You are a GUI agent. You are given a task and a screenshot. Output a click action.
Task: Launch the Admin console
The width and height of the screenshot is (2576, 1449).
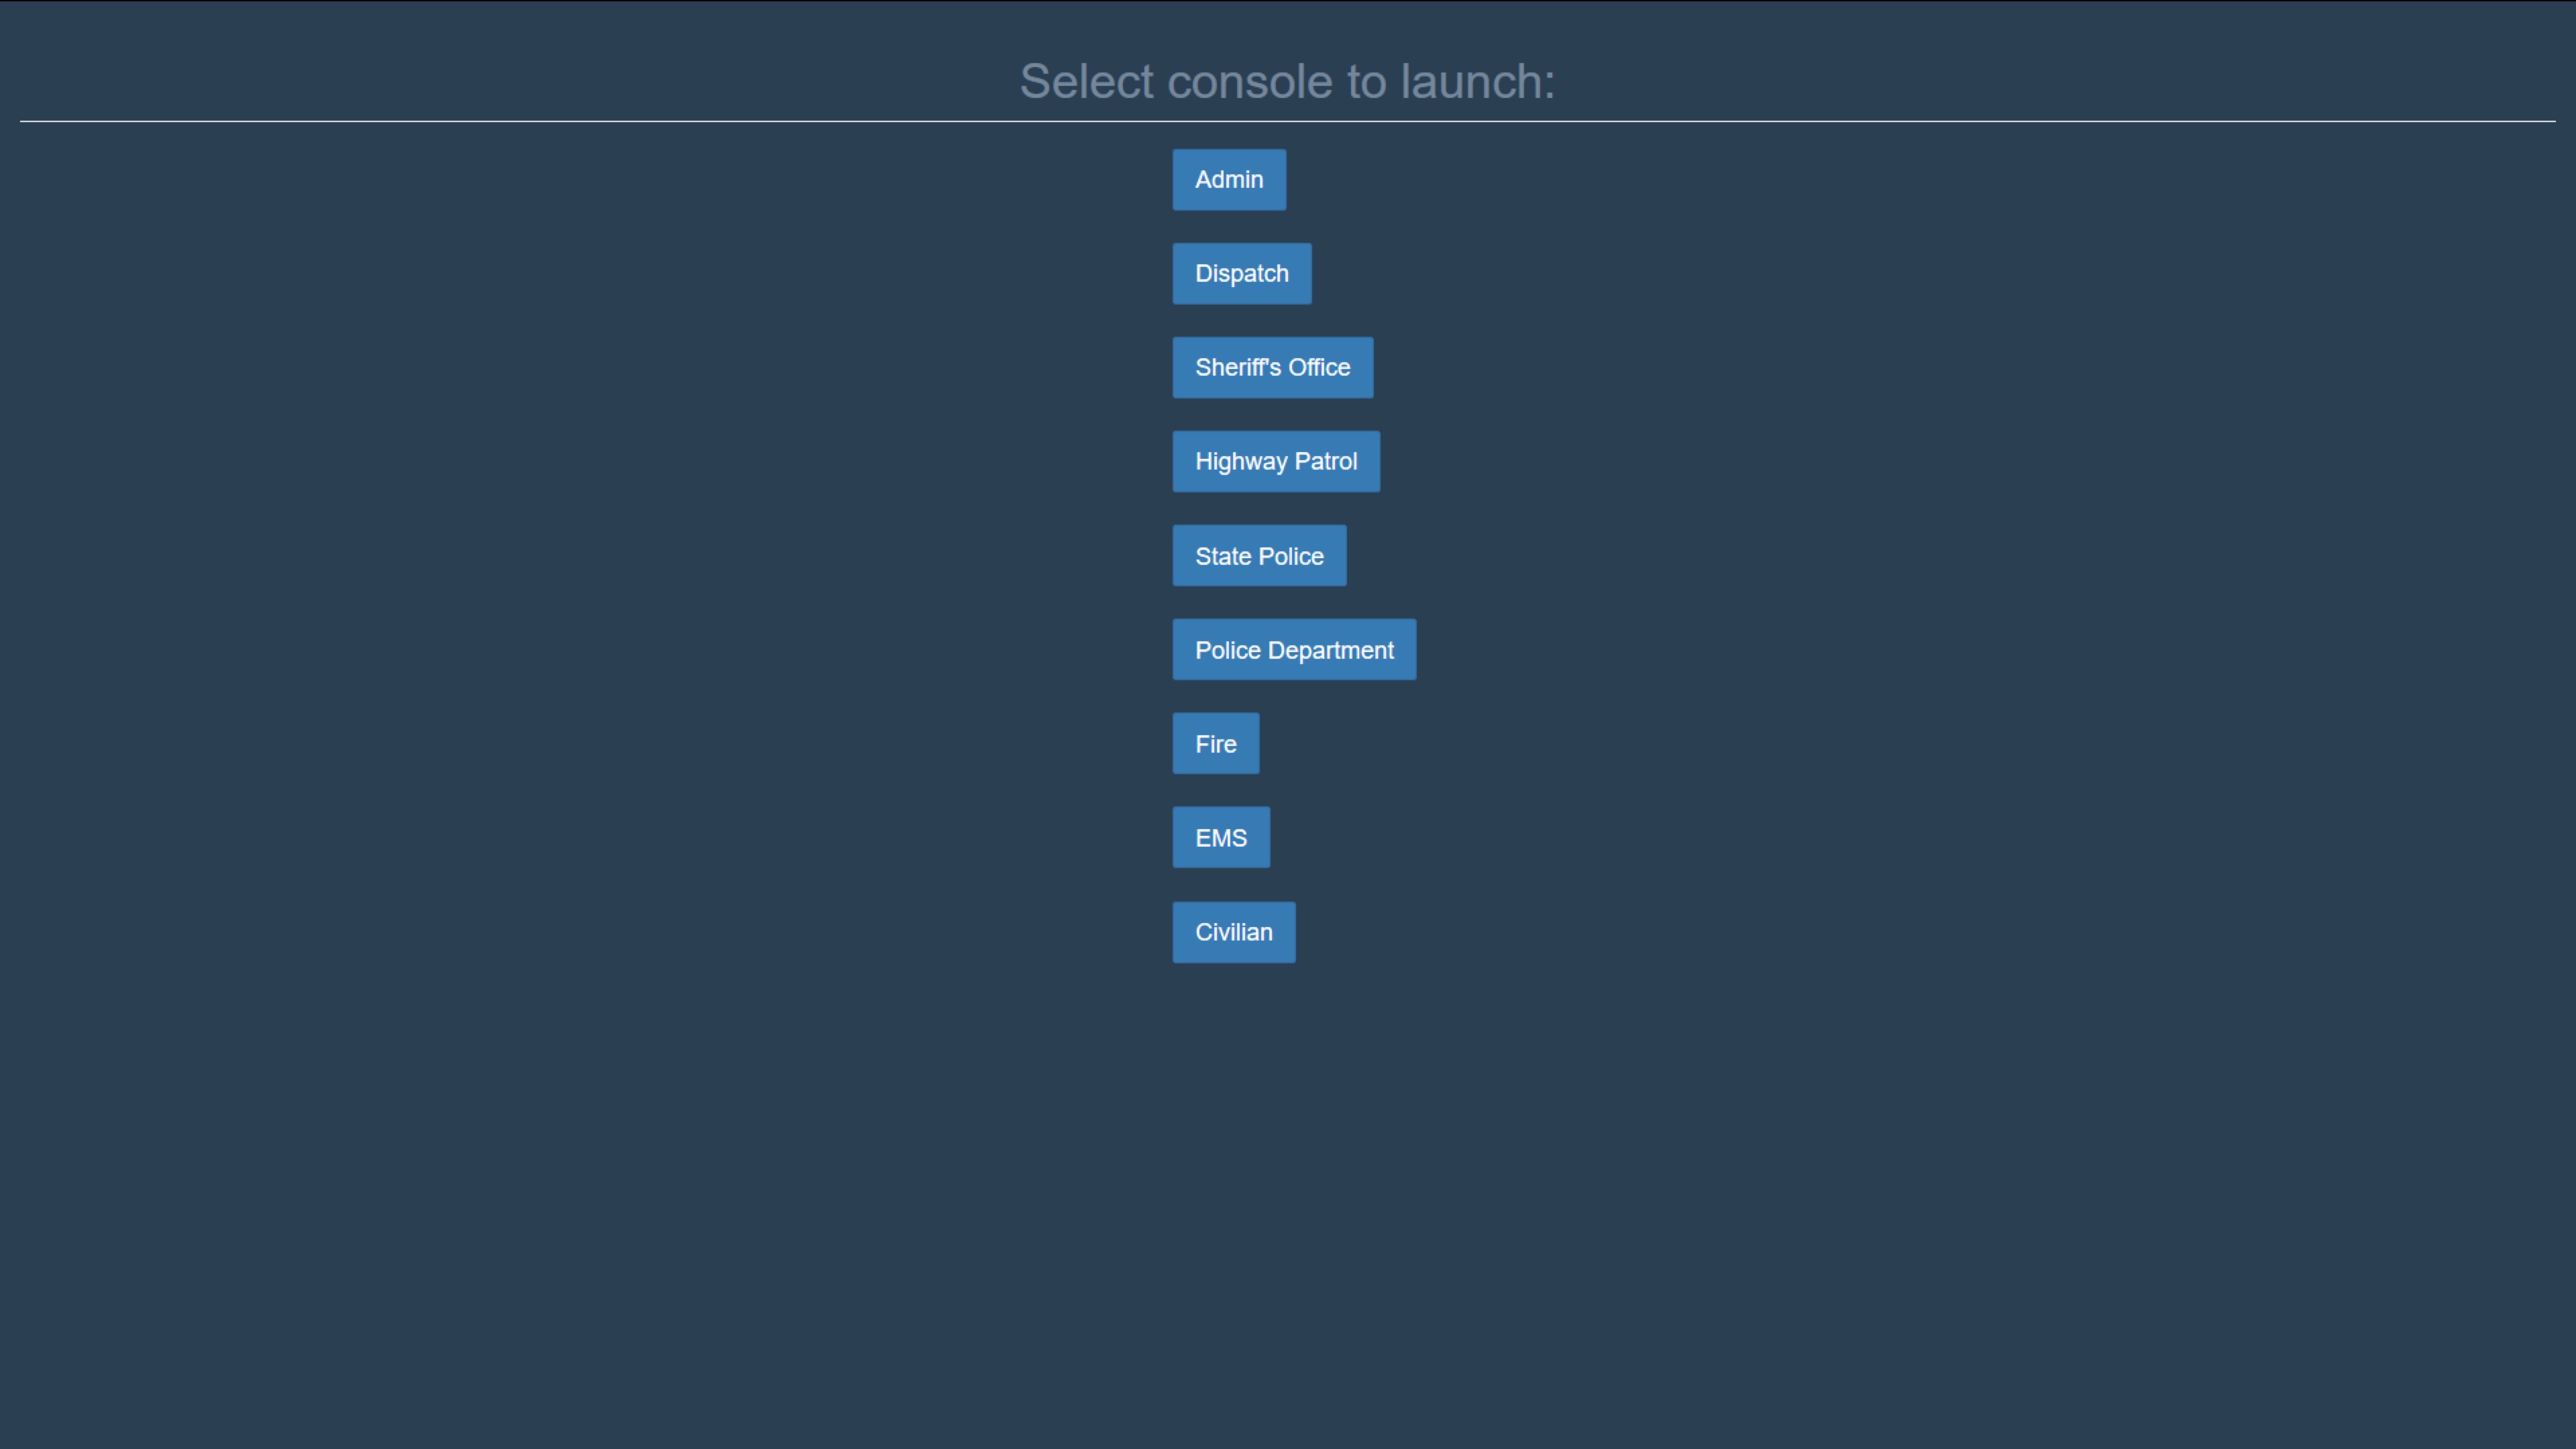[1229, 180]
